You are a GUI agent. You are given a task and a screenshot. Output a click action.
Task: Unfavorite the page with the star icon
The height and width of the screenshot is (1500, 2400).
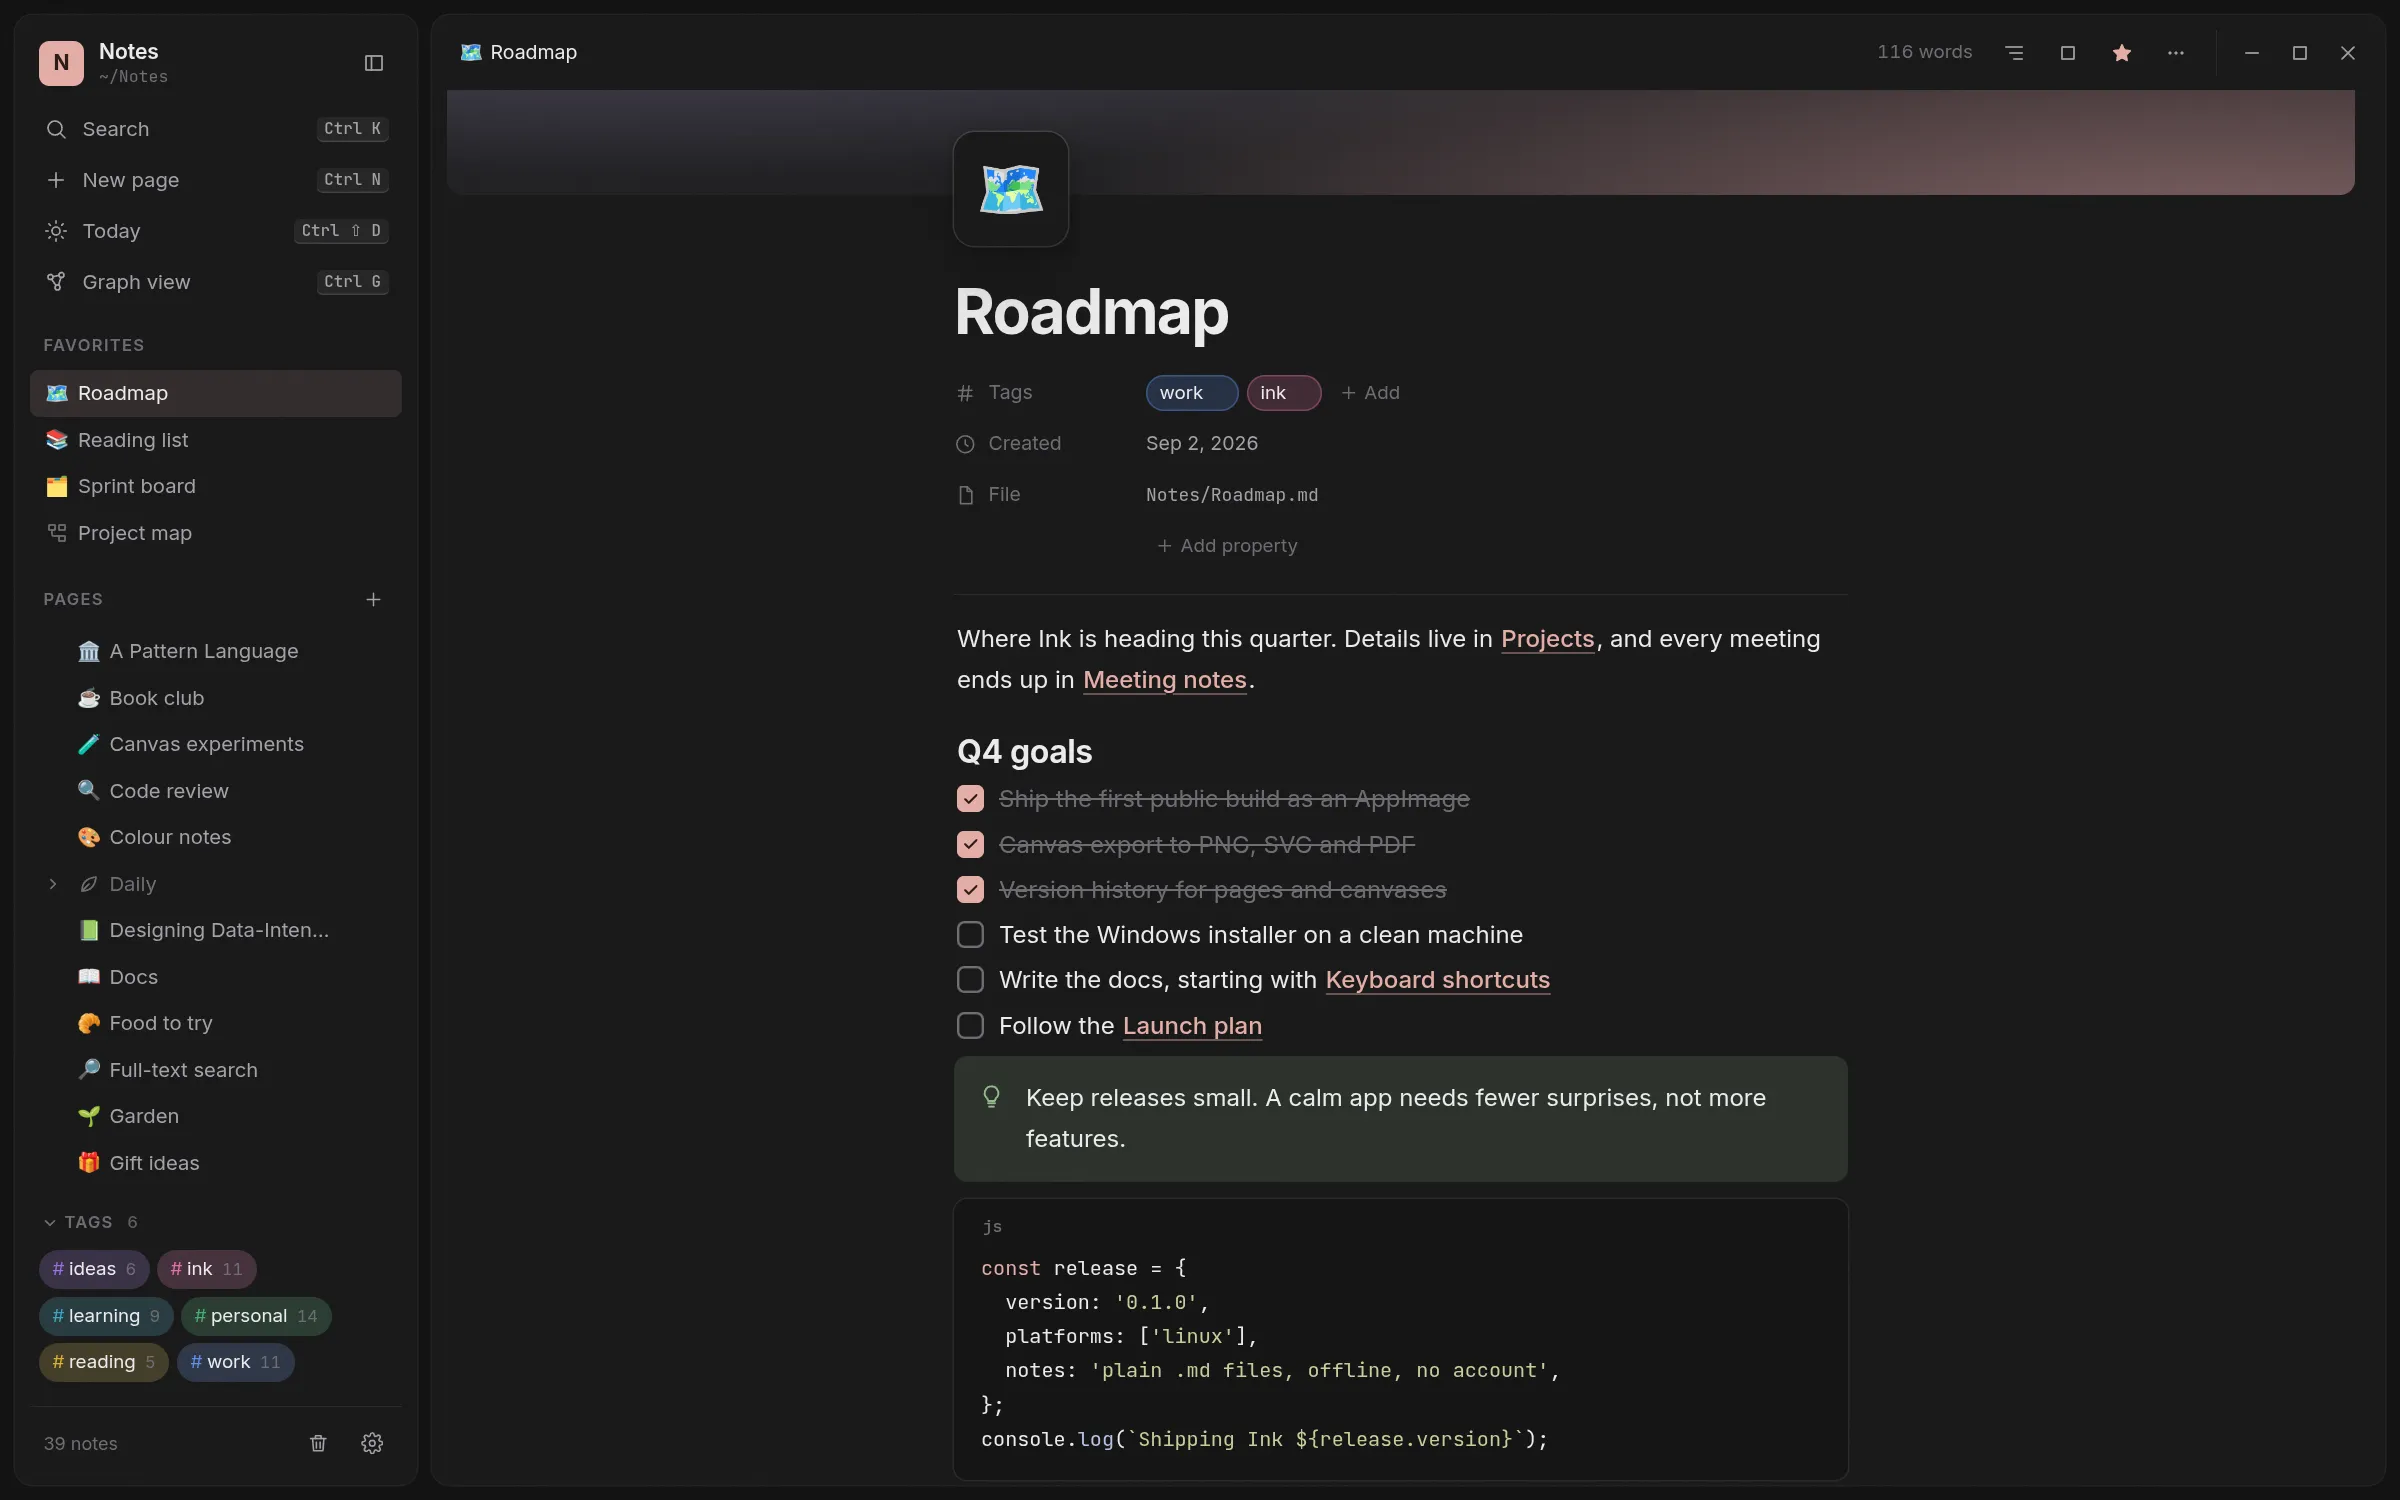tap(2122, 53)
